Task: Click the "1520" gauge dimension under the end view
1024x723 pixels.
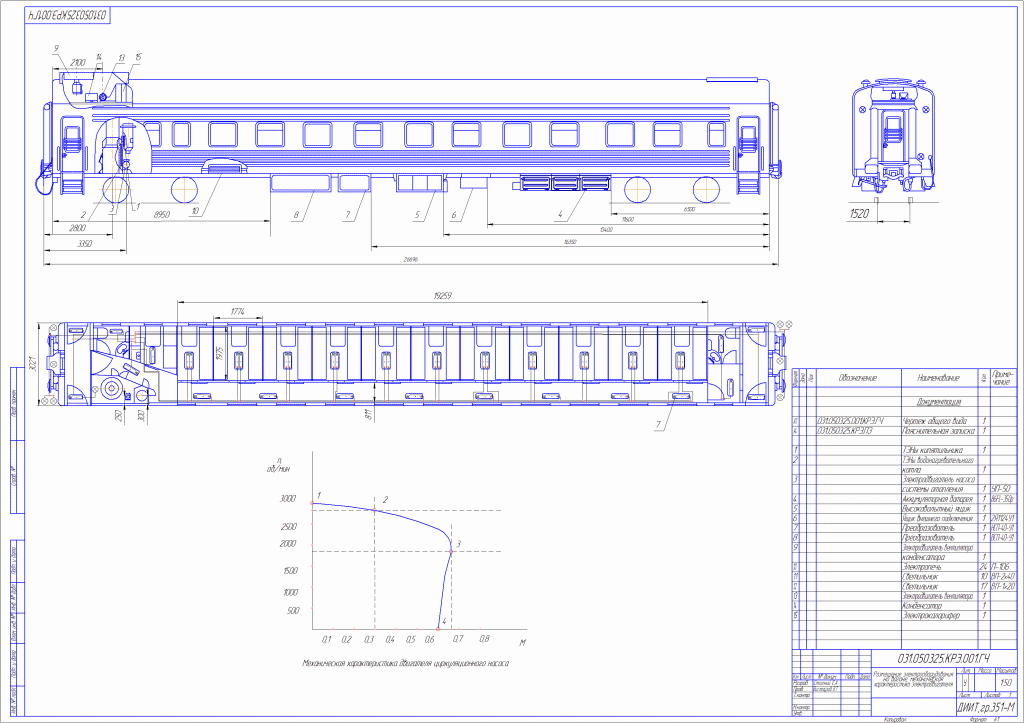Action: point(859,214)
